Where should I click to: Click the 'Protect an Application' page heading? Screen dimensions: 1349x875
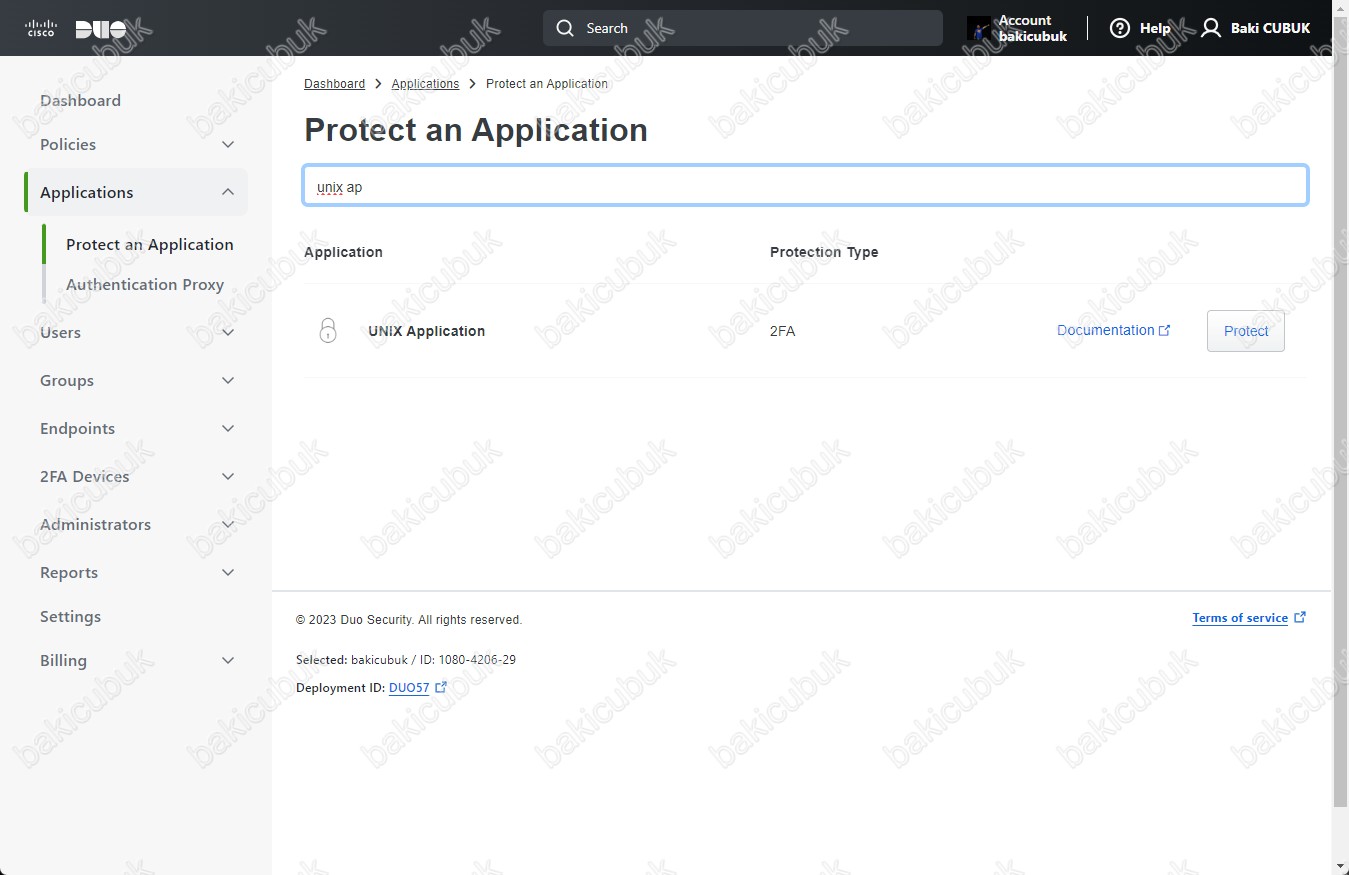coord(476,130)
